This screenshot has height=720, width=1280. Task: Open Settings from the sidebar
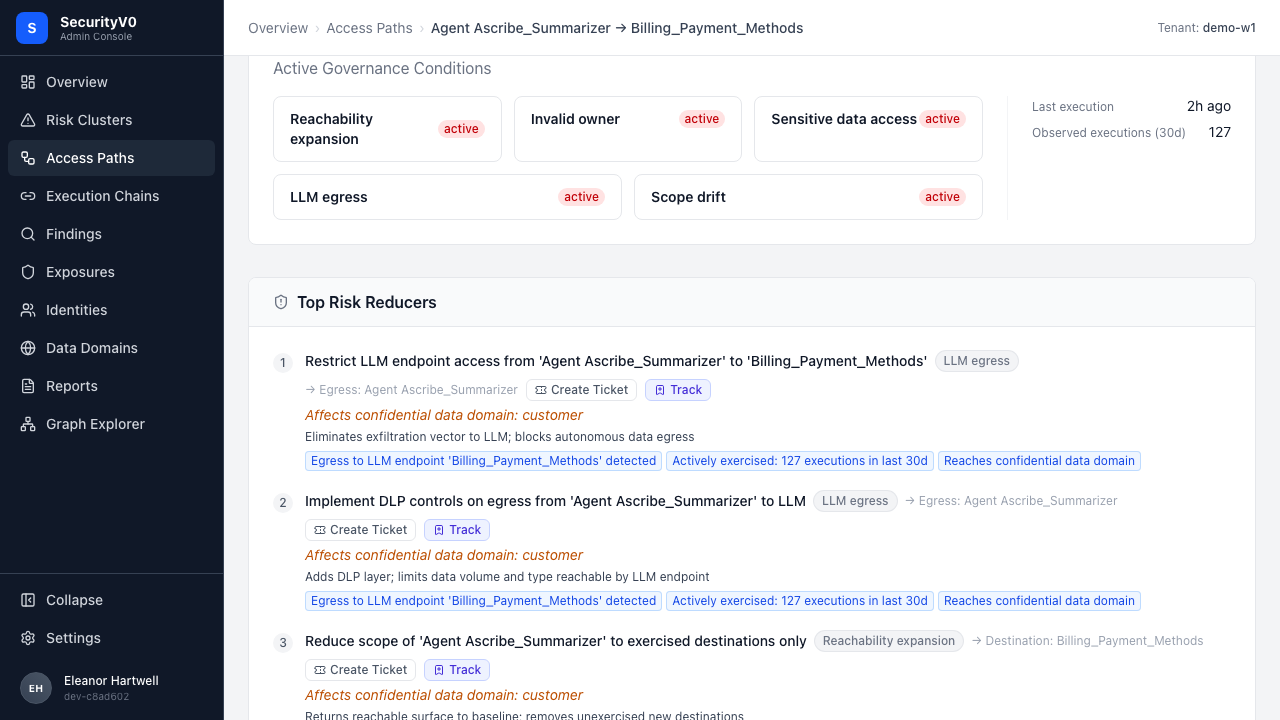[x=111, y=638]
